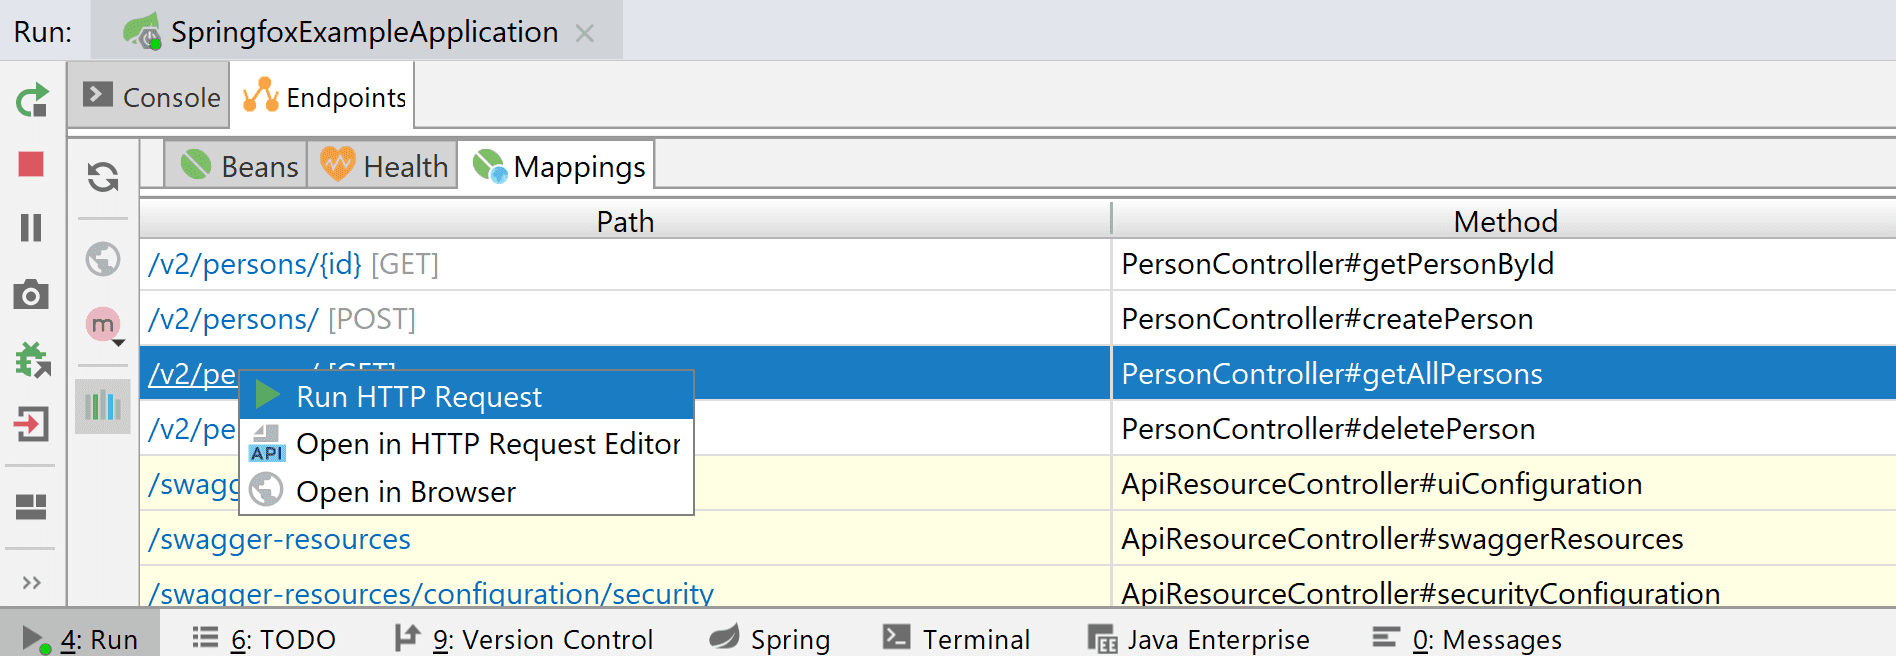
Task: Pause the program output
Action: click(32, 228)
